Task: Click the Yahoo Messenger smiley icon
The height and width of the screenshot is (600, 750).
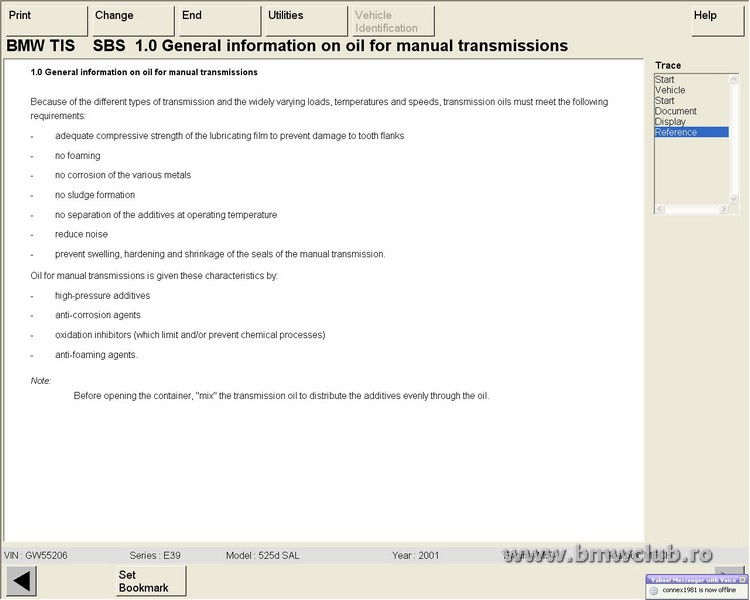Action: pyautogui.click(x=653, y=590)
